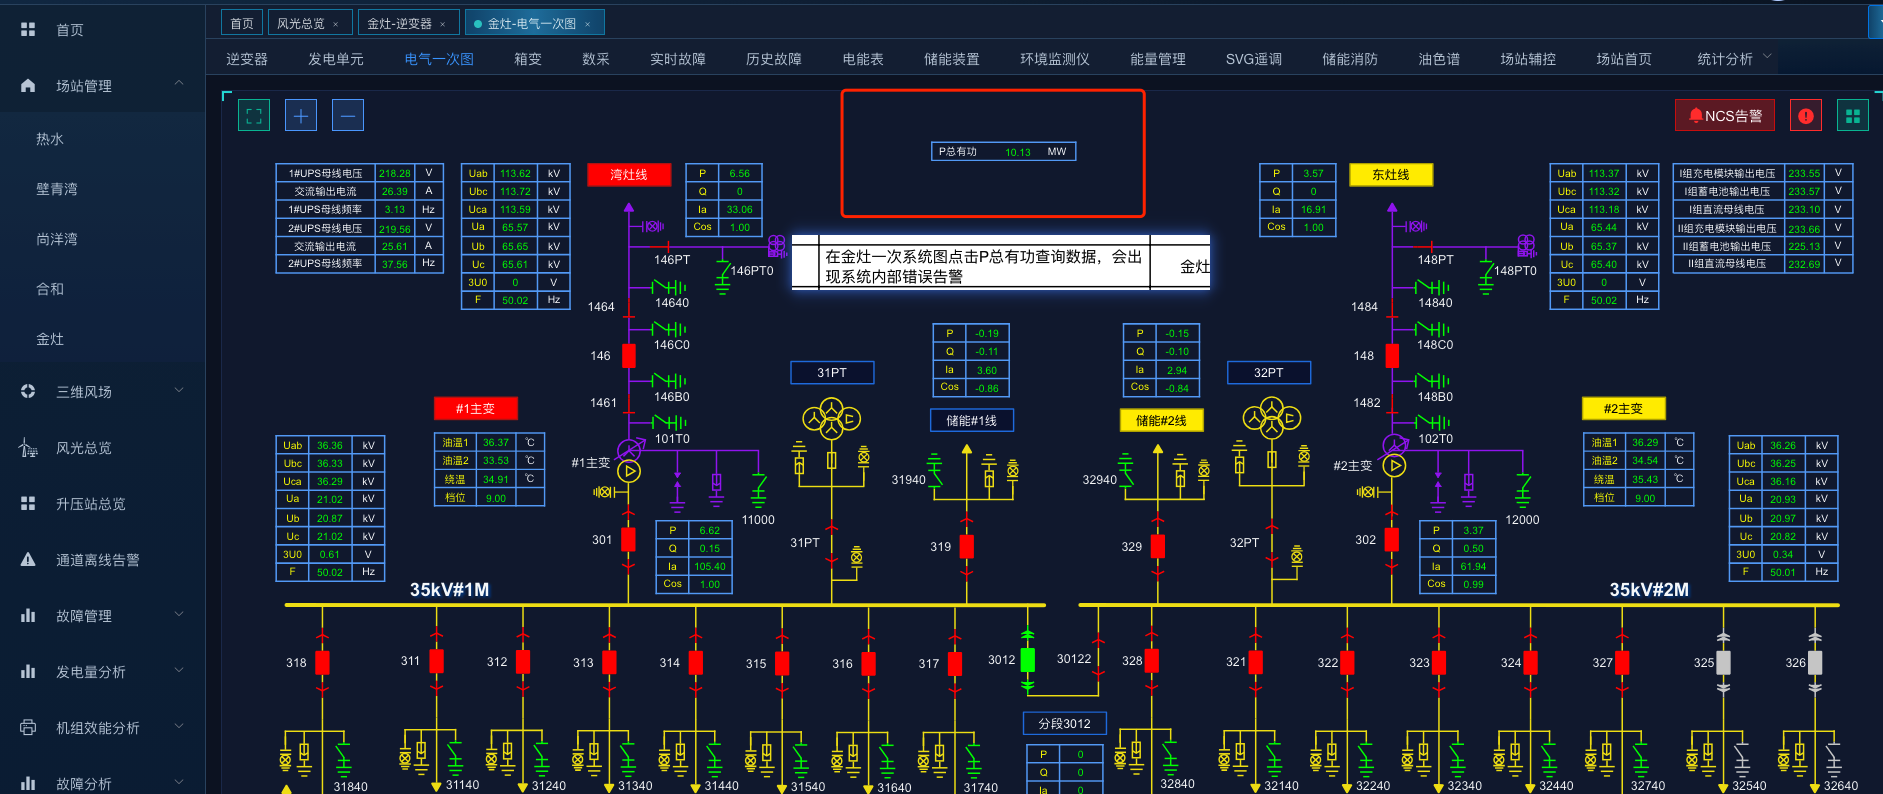1883x794 pixels.
Task: Click the fullscreen expand icon
Action: pos(254,116)
